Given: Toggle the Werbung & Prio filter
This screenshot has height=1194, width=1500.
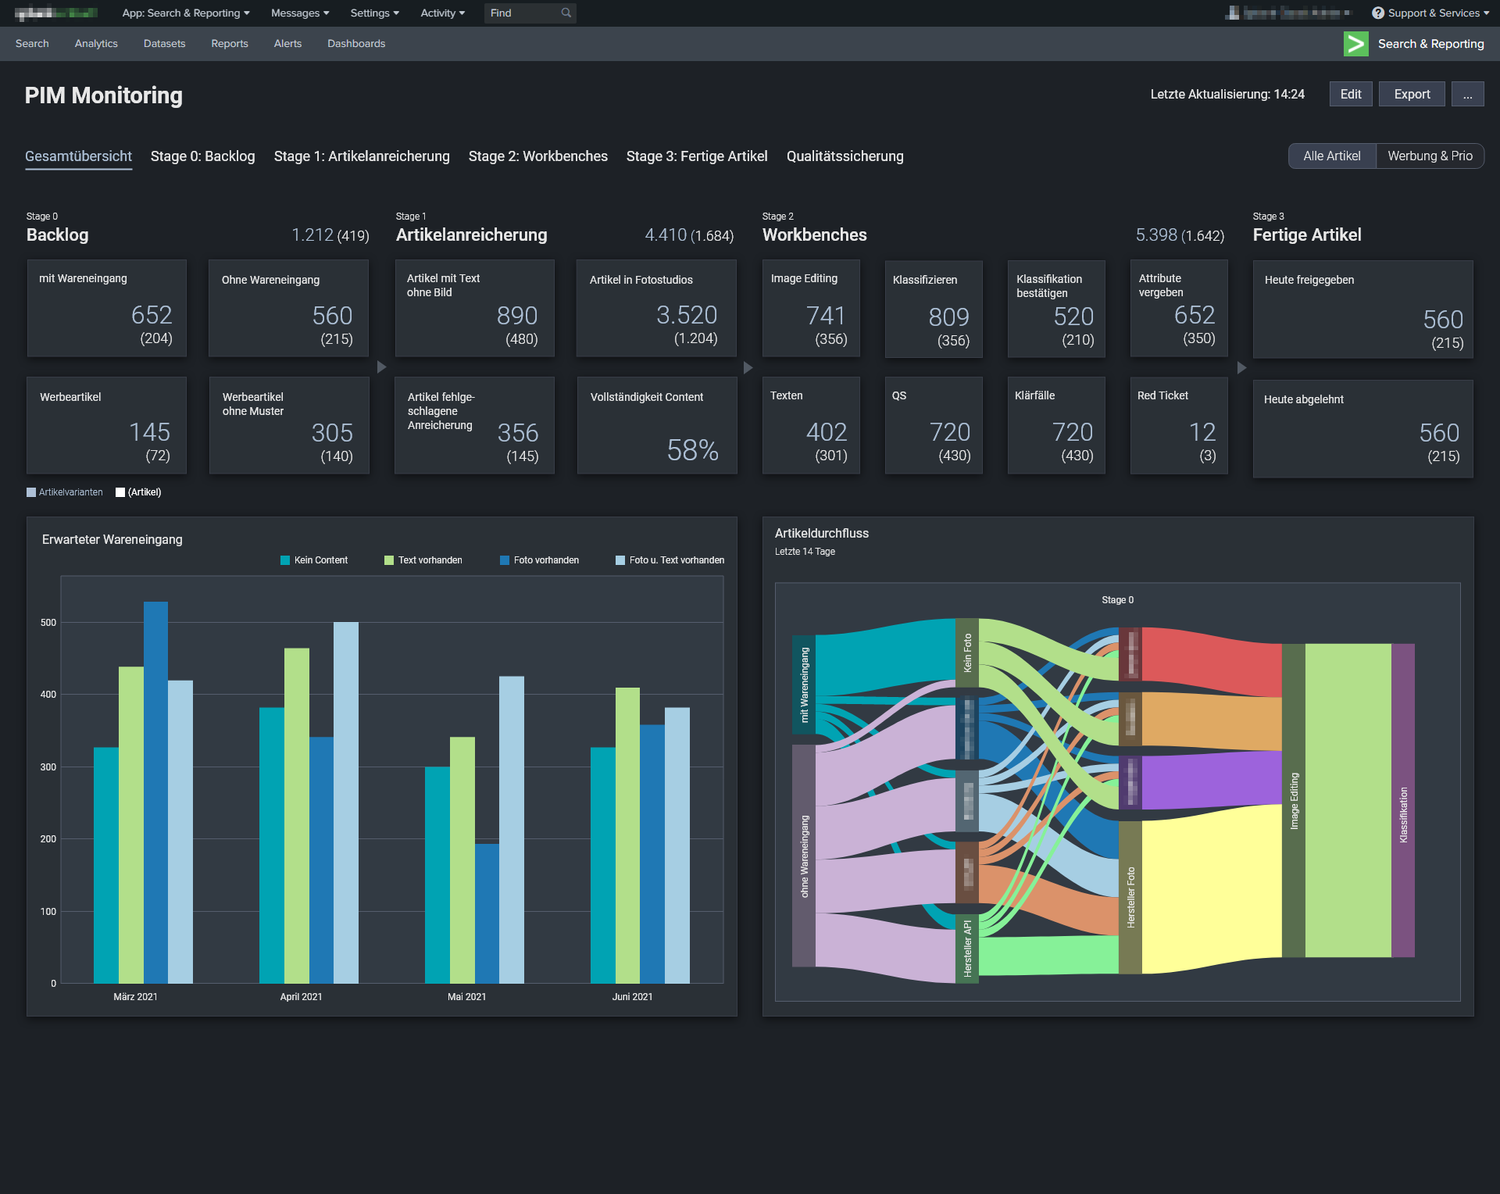Looking at the screenshot, I should [1430, 156].
